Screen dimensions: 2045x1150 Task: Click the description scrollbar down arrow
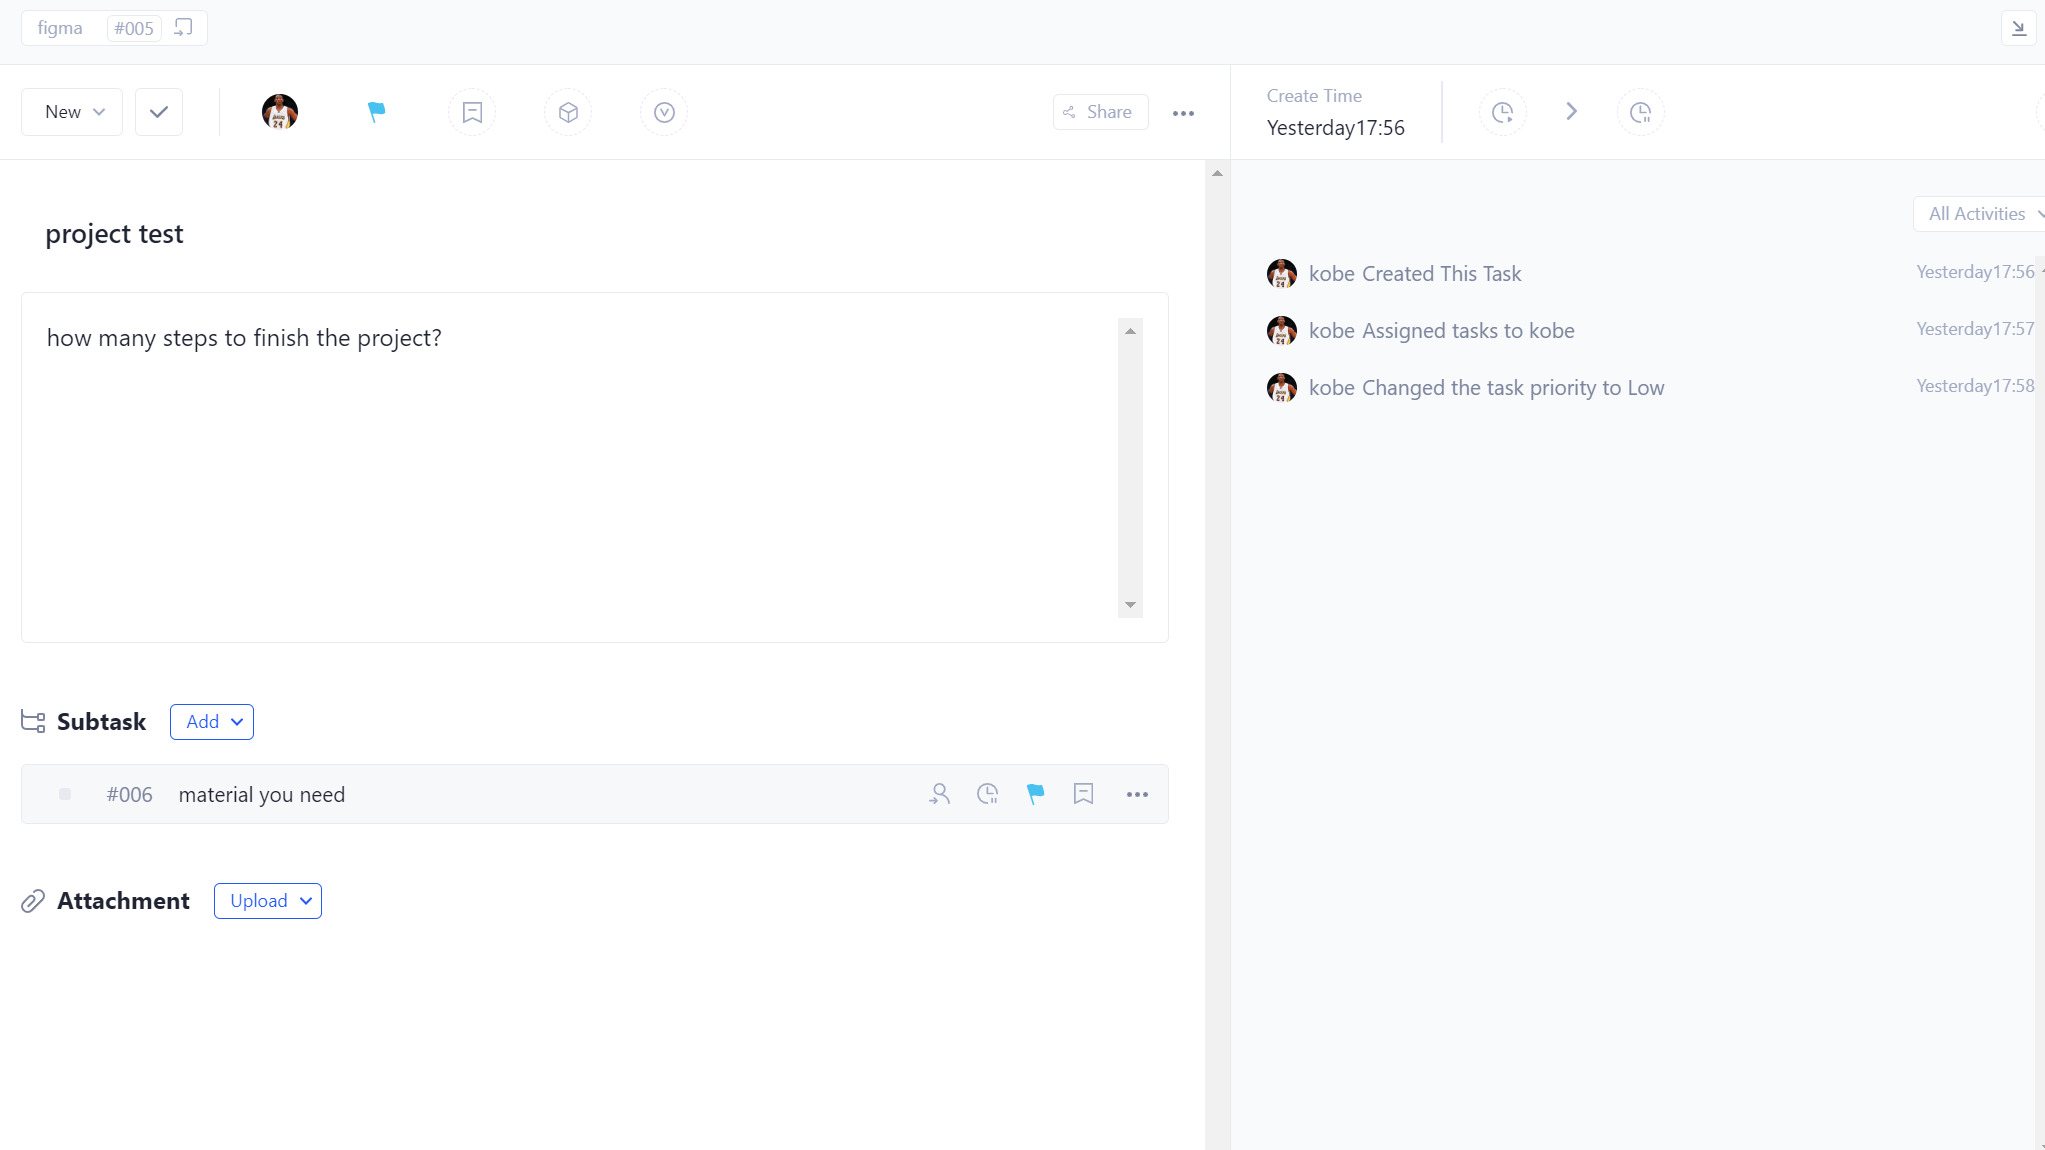pyautogui.click(x=1130, y=605)
